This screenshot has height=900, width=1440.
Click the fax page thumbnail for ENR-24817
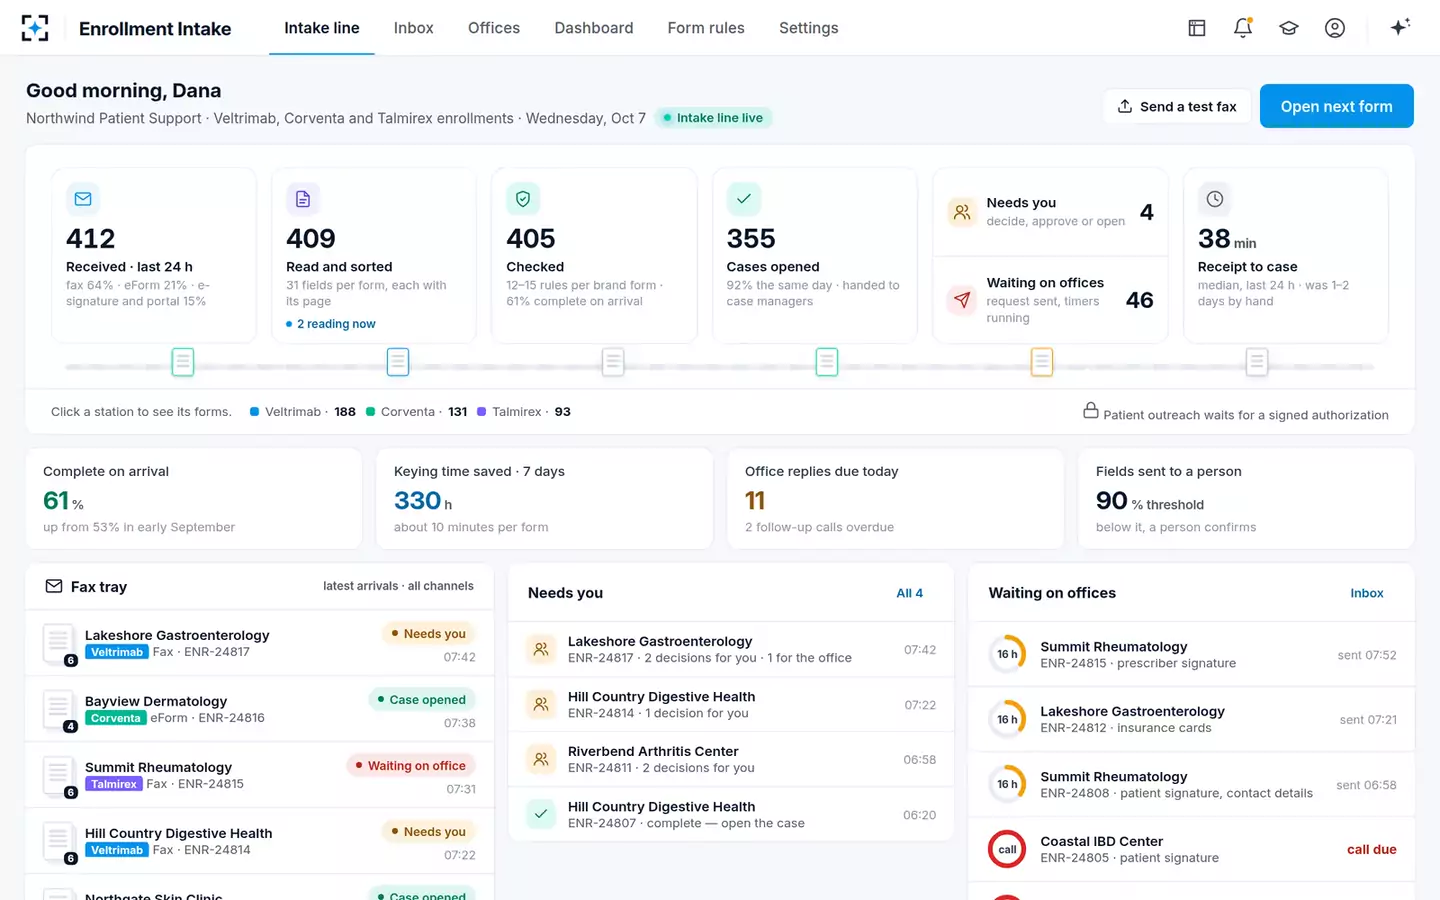tap(58, 644)
